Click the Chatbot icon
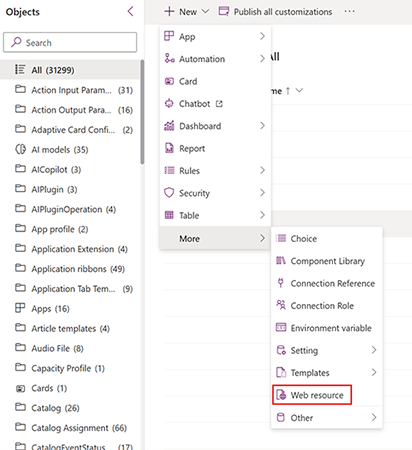Image resolution: width=412 pixels, height=450 pixels. pos(169,103)
